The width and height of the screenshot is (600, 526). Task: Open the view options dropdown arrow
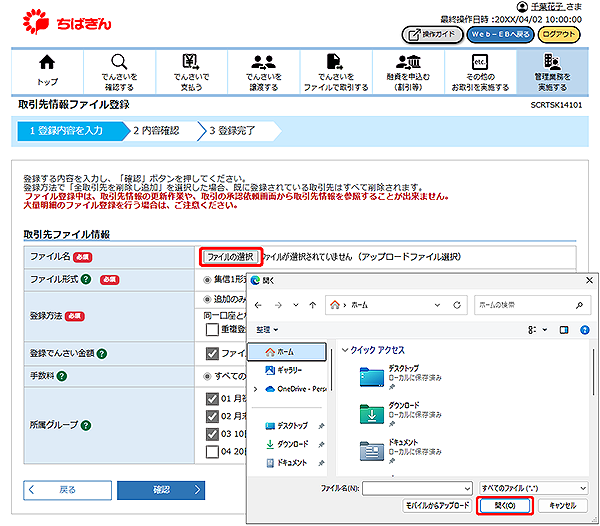point(545,330)
